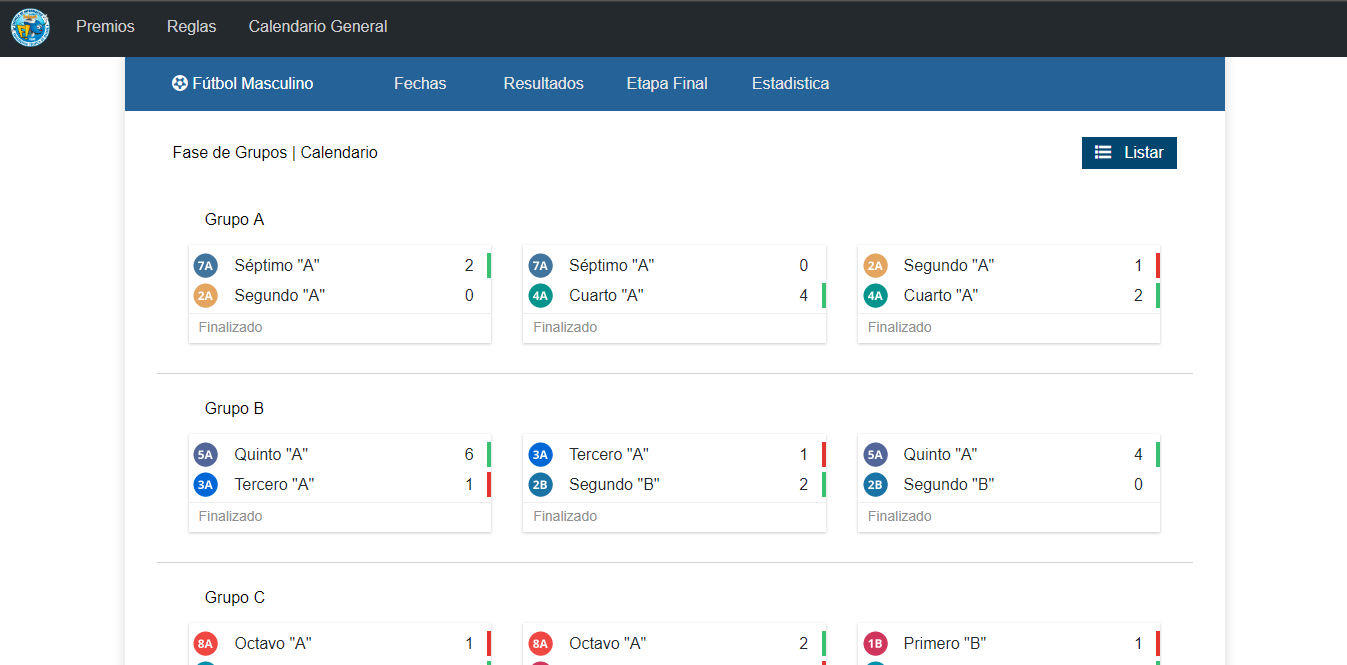Image resolution: width=1347 pixels, height=665 pixels.
Task: Open the Premios menu item
Action: [105, 27]
